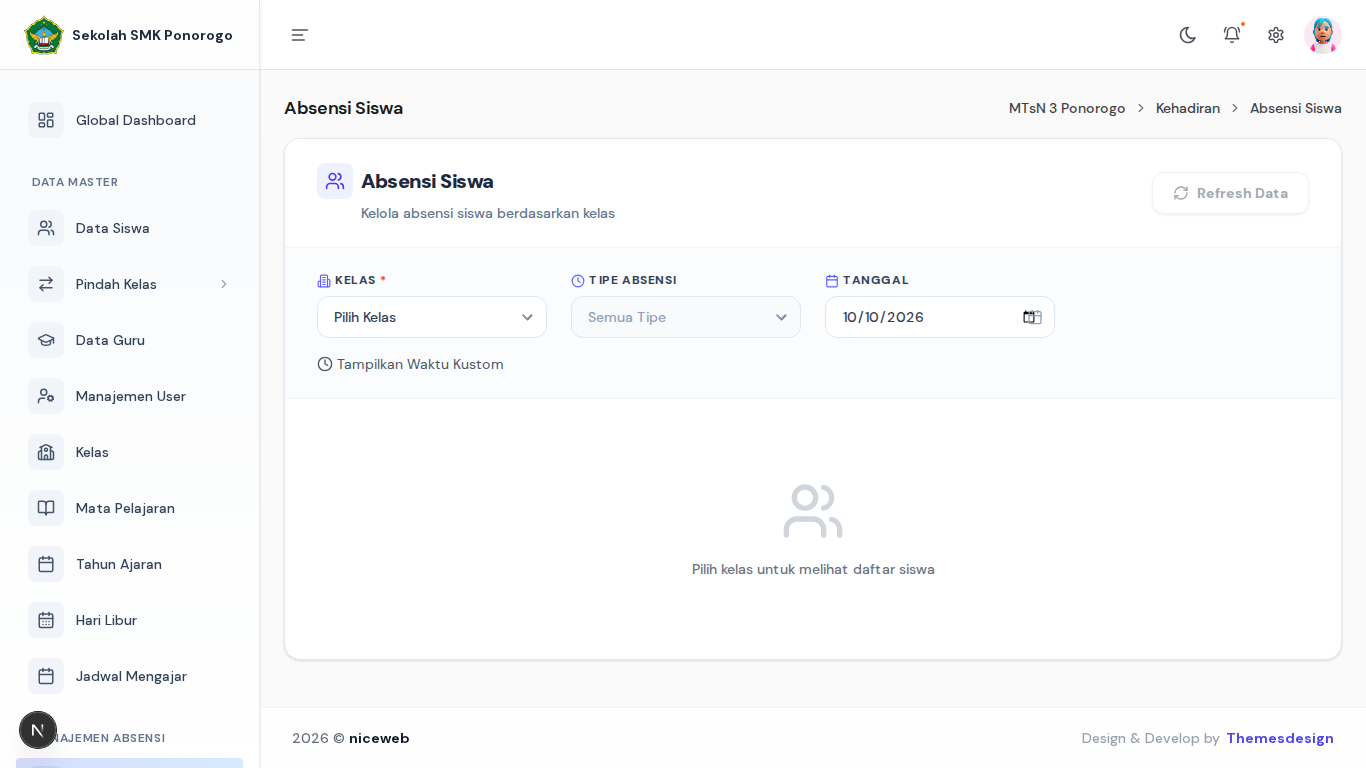Expand the Pindah Kelas submenu chevron

coord(224,284)
